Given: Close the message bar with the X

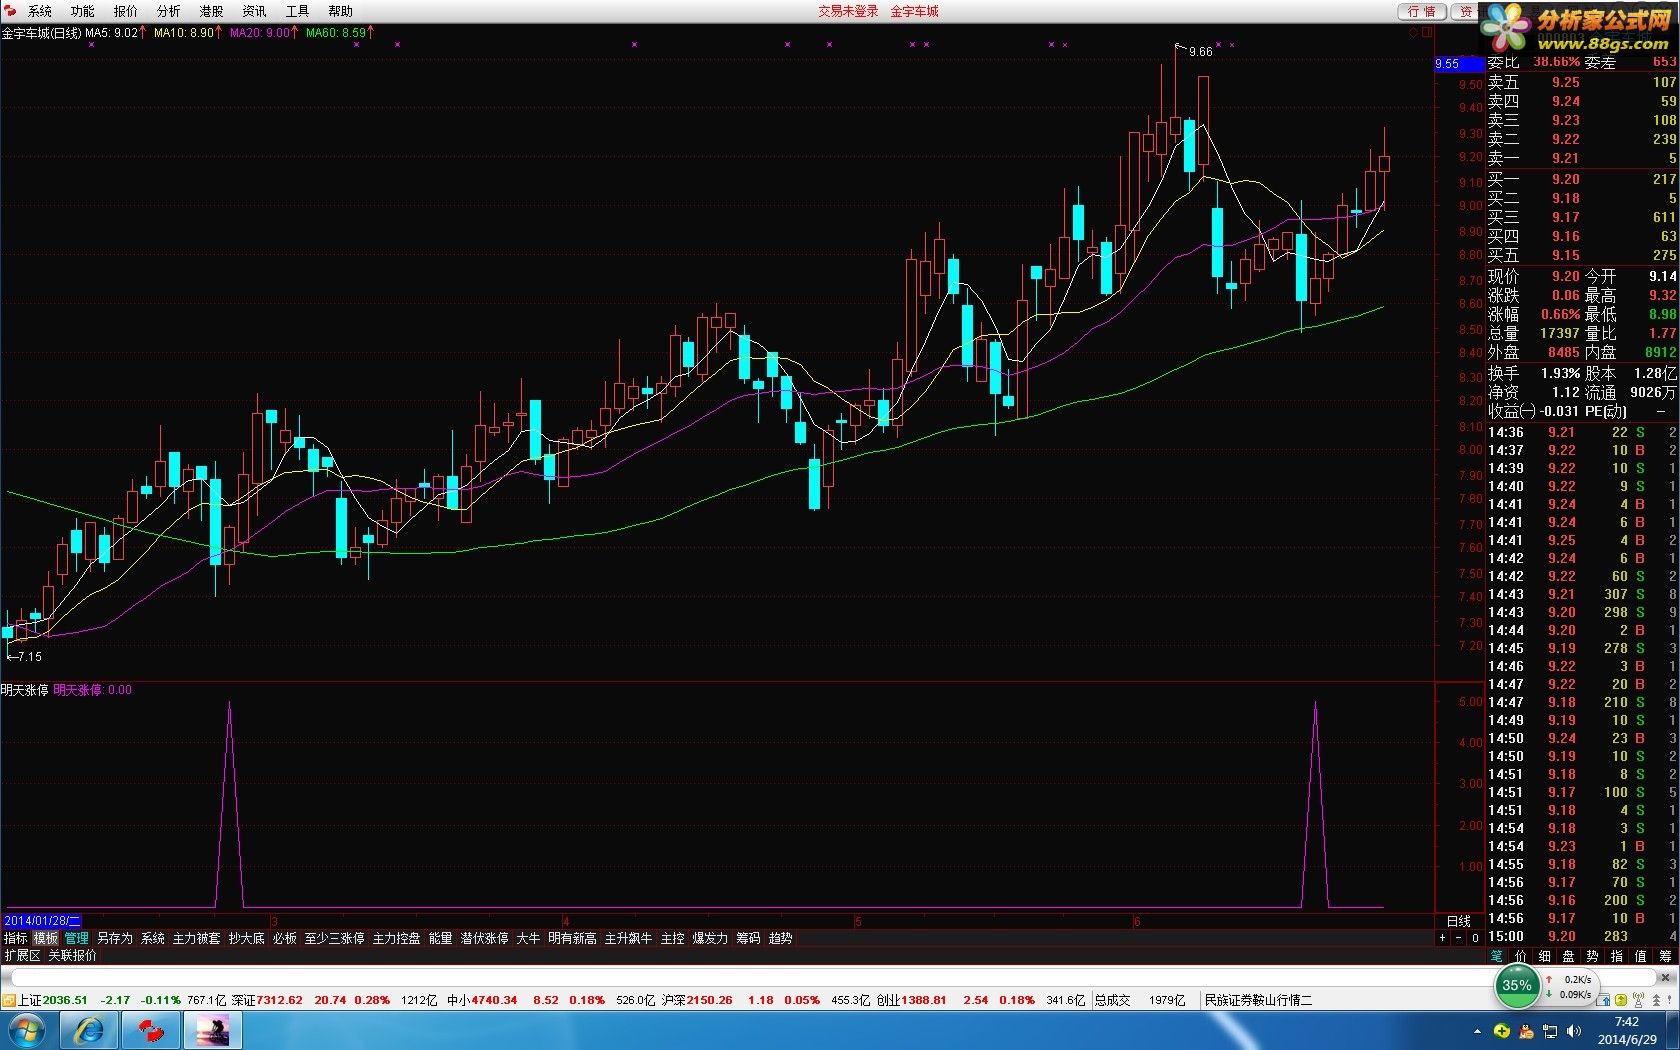Looking at the screenshot, I should point(1665,978).
